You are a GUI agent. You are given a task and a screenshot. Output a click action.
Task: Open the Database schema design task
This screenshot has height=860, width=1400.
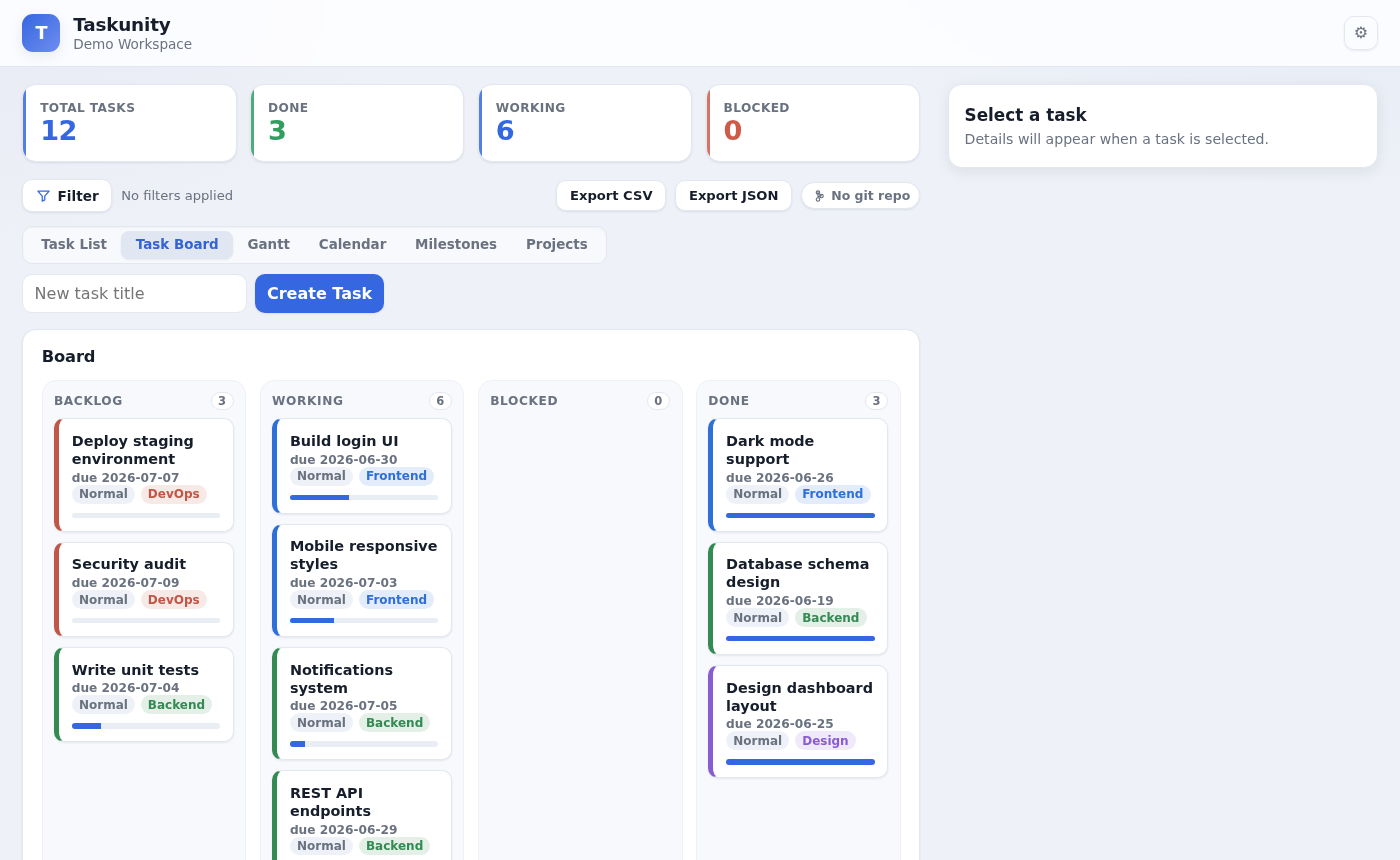pyautogui.click(x=798, y=599)
